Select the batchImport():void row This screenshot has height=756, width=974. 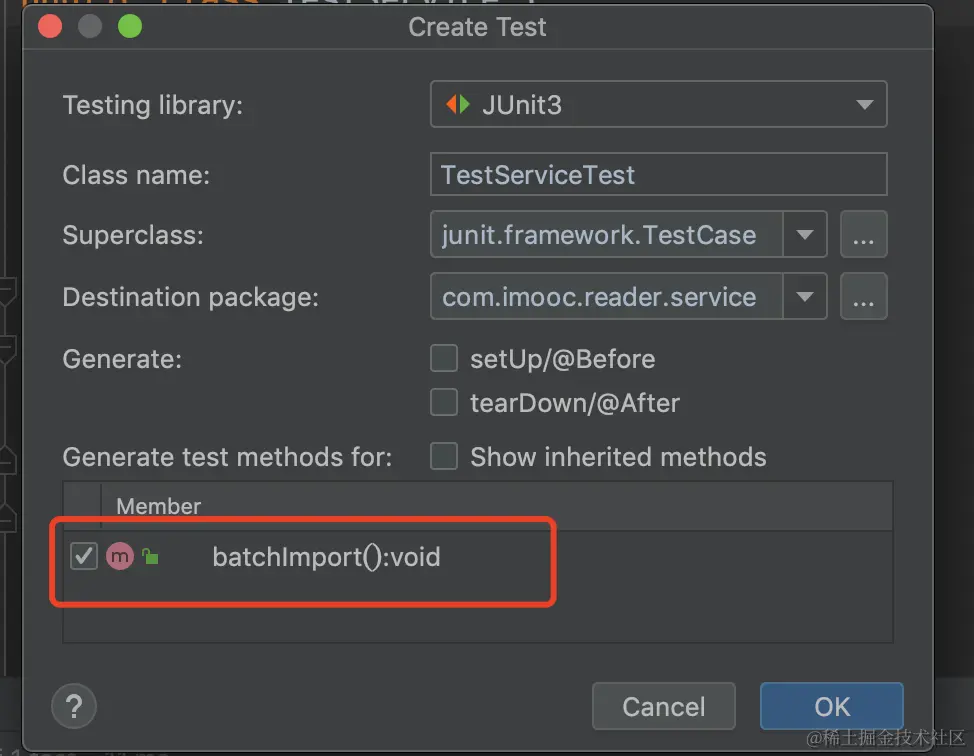click(326, 557)
